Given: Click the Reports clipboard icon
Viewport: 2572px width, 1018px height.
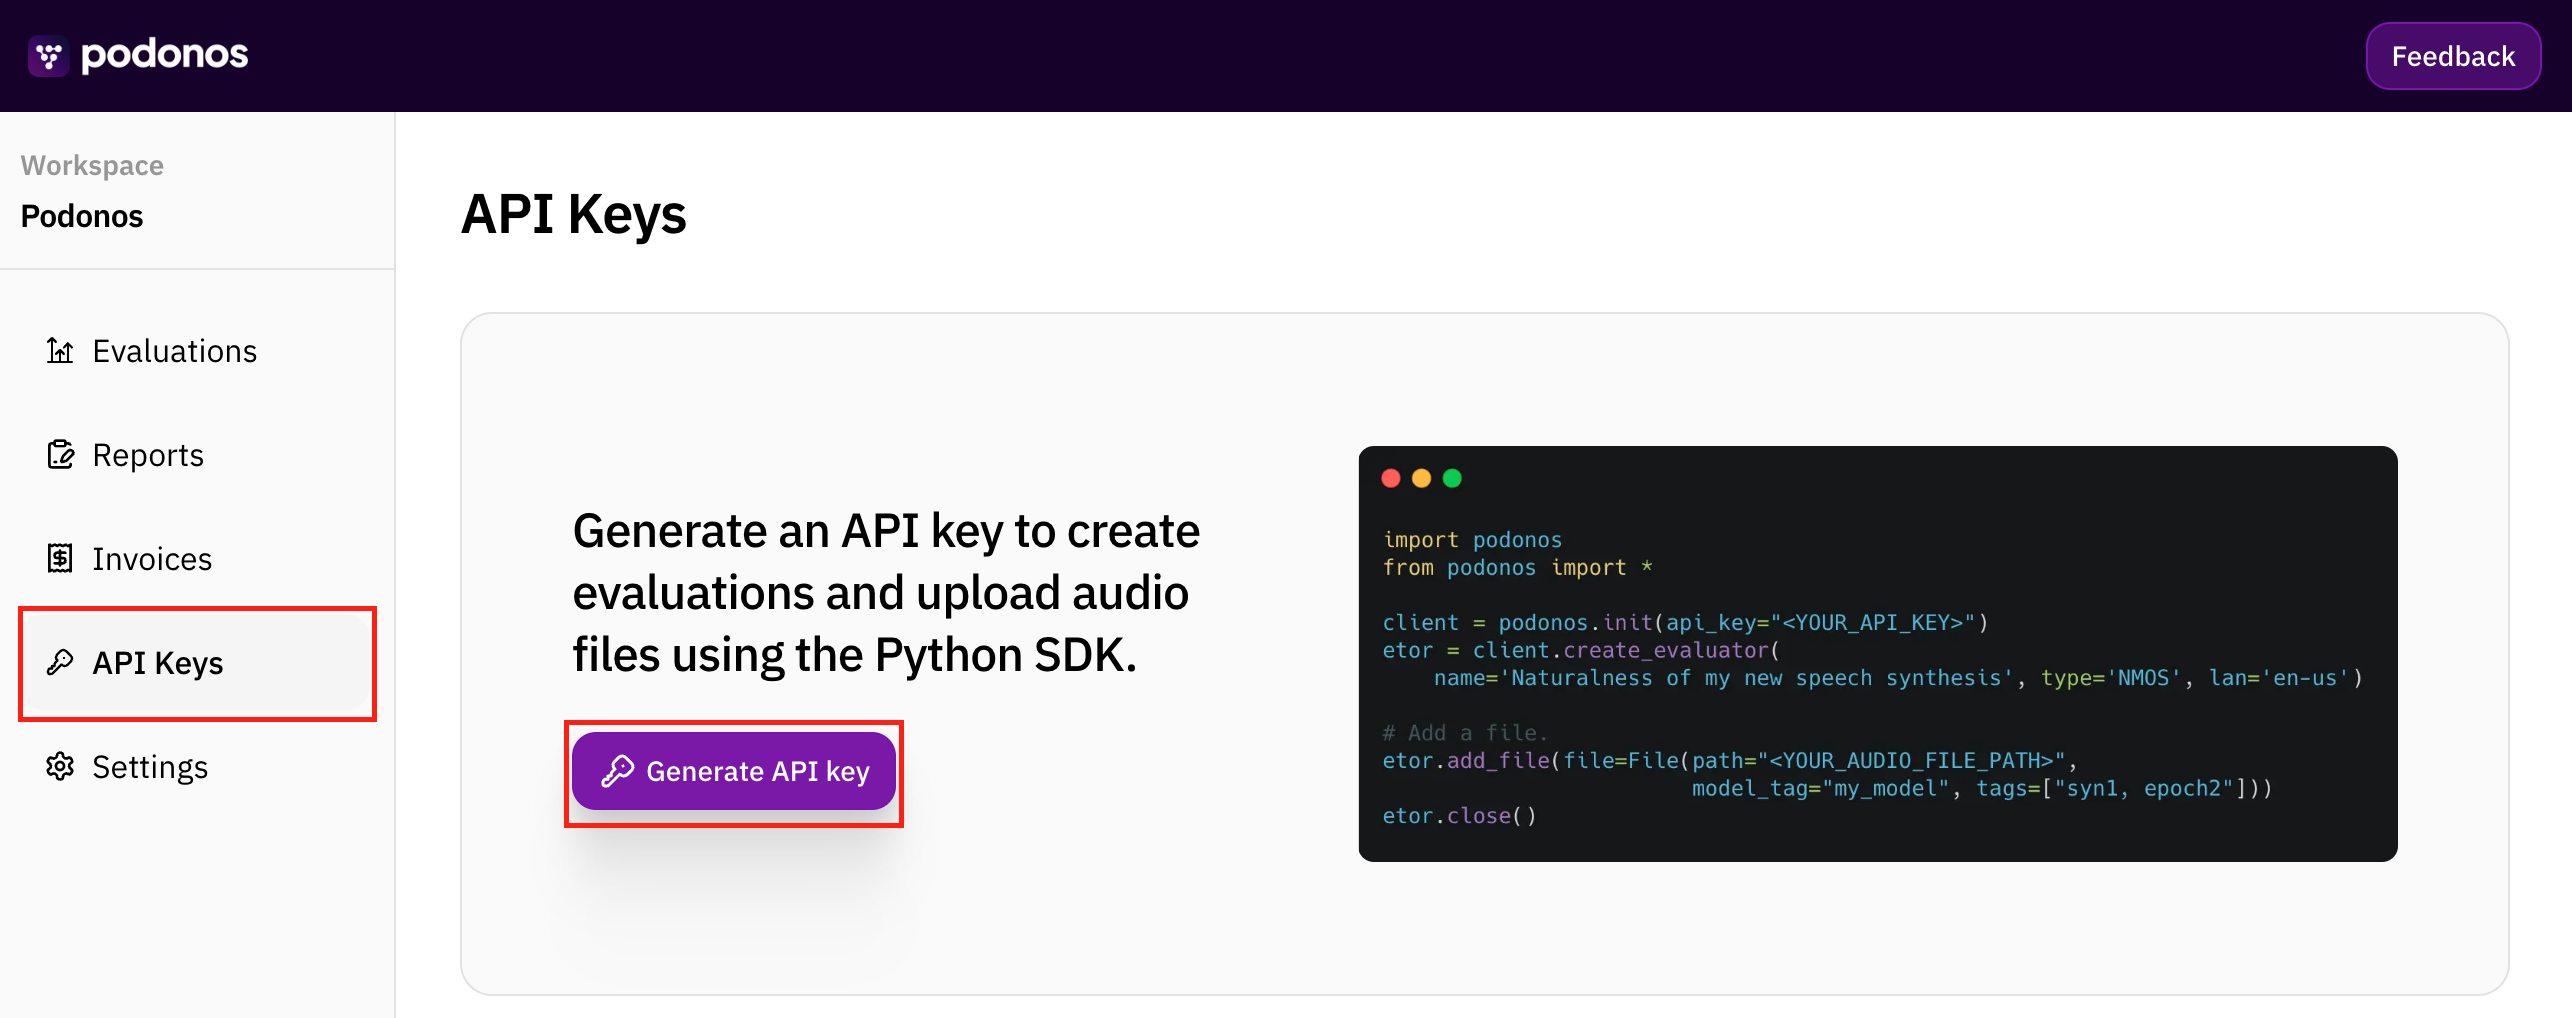Looking at the screenshot, I should [x=60, y=455].
